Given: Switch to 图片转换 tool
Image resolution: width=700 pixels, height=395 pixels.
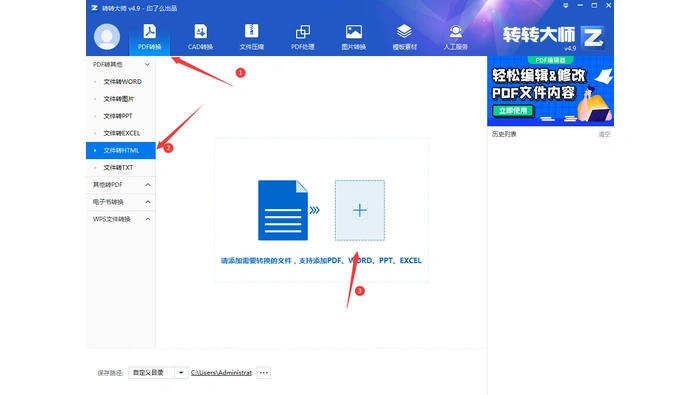Looking at the screenshot, I should [354, 37].
